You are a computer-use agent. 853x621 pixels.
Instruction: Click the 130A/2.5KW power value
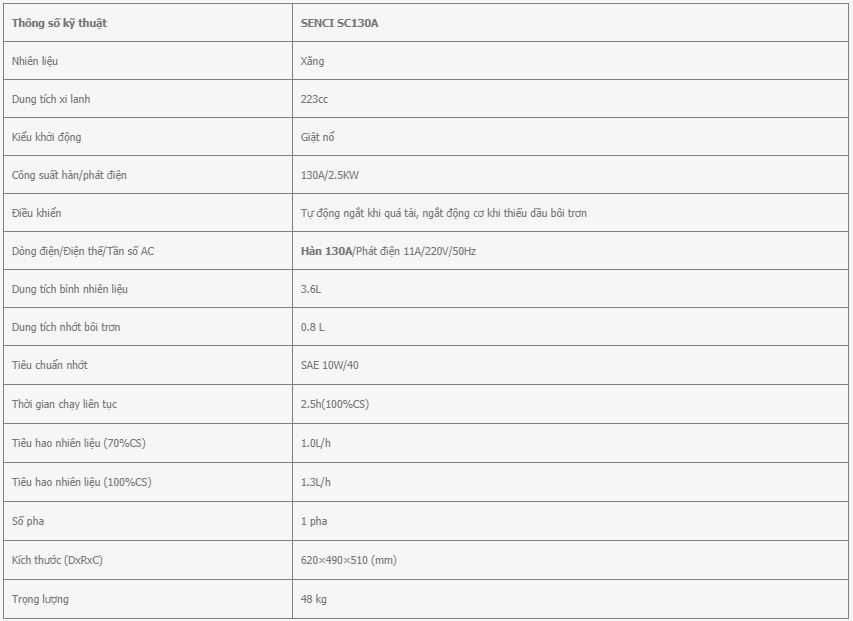[x=330, y=175]
